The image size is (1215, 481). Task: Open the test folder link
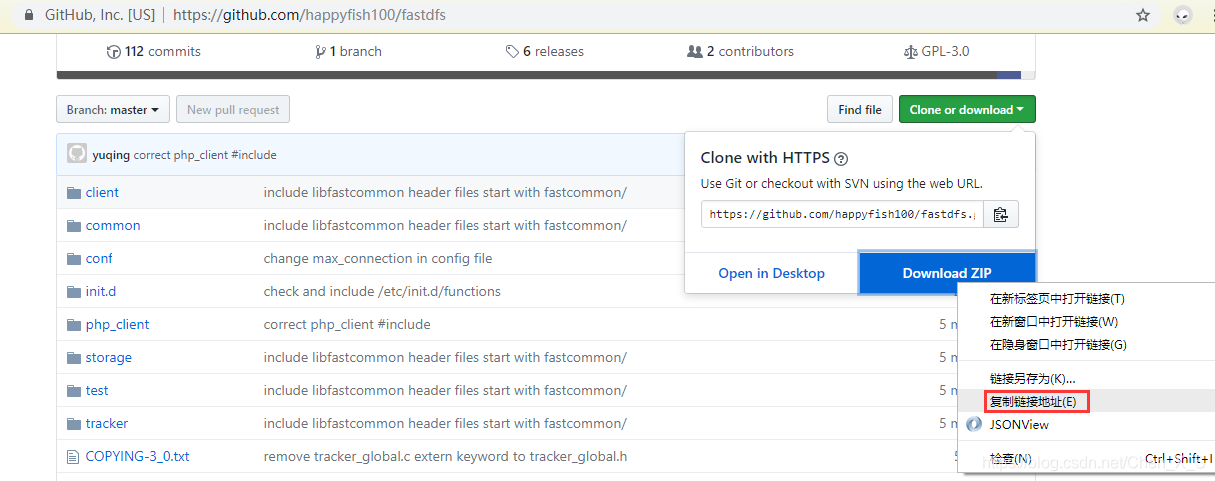point(97,391)
